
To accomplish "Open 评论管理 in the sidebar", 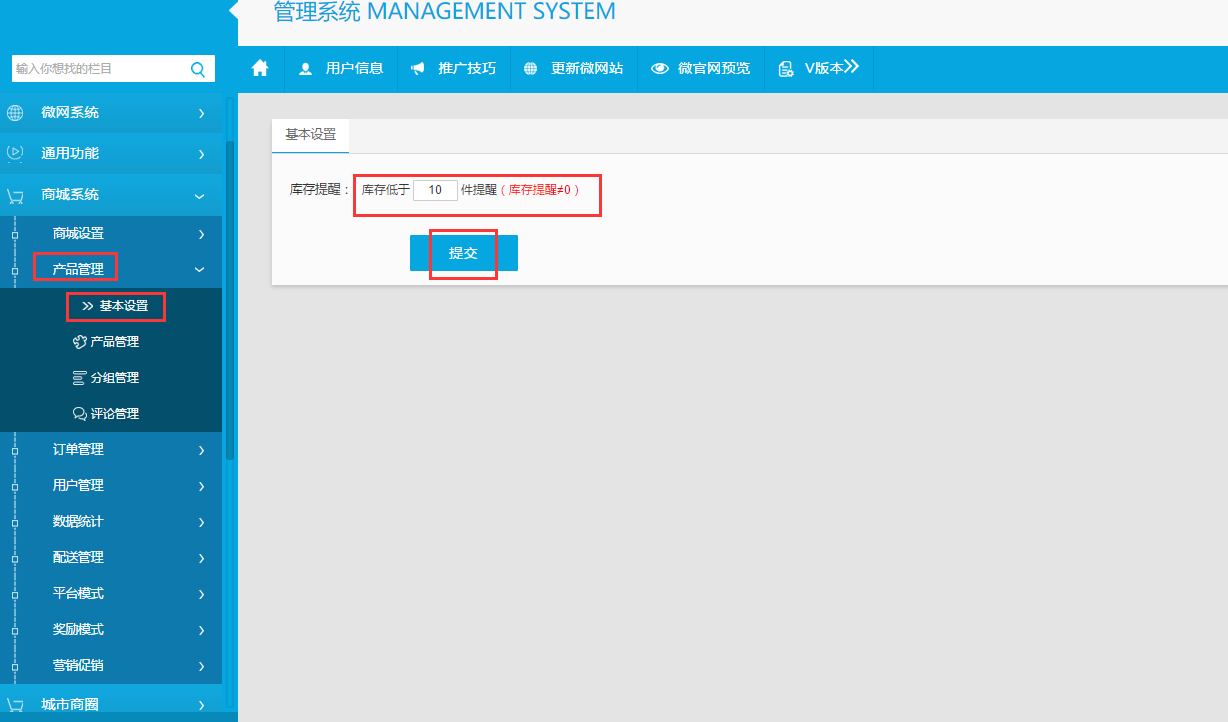I will (x=114, y=414).
